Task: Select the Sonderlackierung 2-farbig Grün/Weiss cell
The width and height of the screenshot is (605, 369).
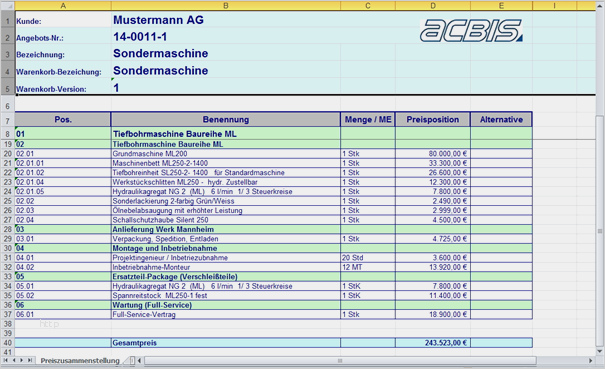Action: pos(226,201)
